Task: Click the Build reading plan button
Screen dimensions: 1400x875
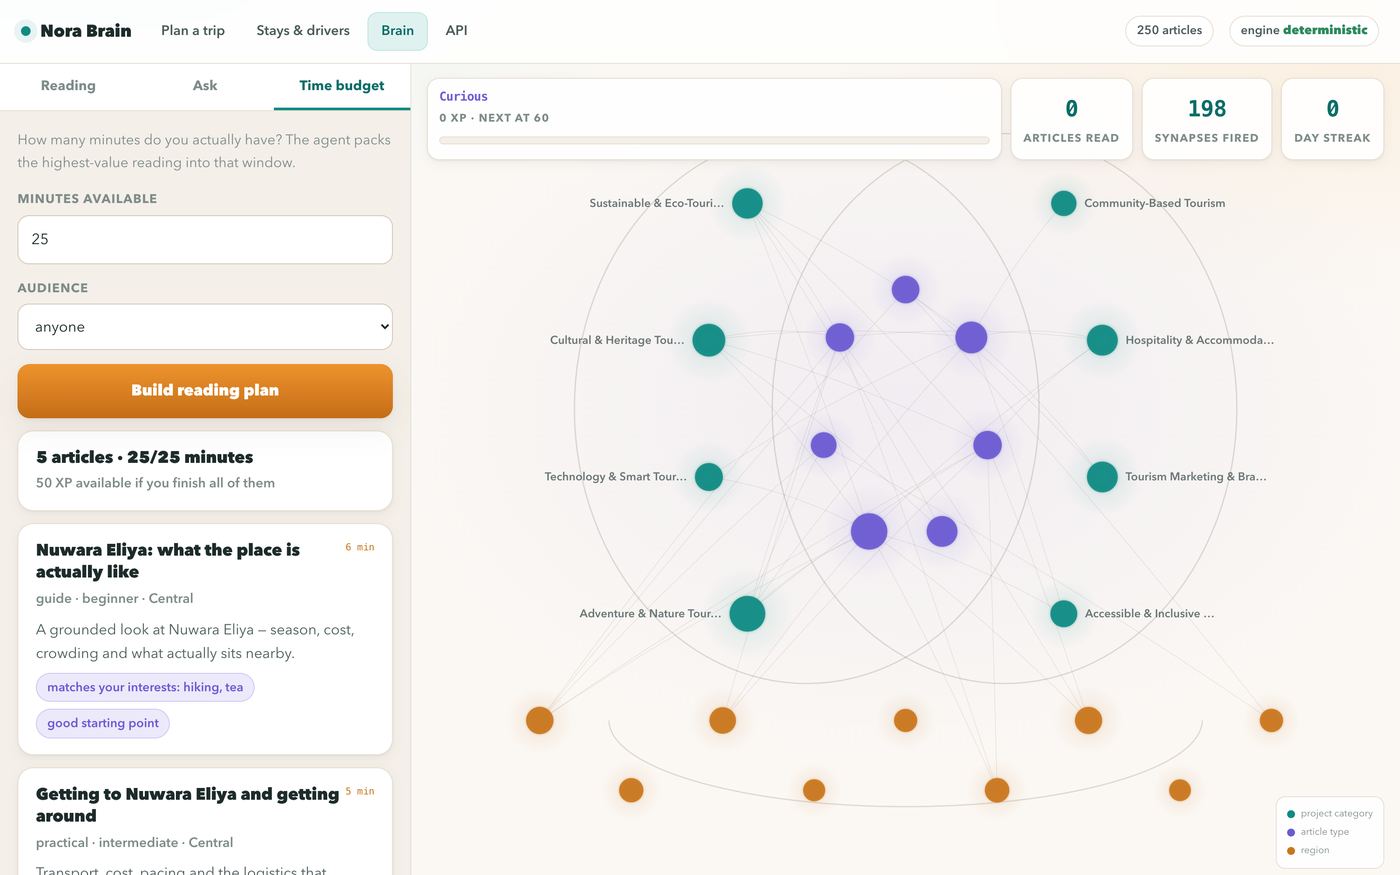Action: pos(205,391)
